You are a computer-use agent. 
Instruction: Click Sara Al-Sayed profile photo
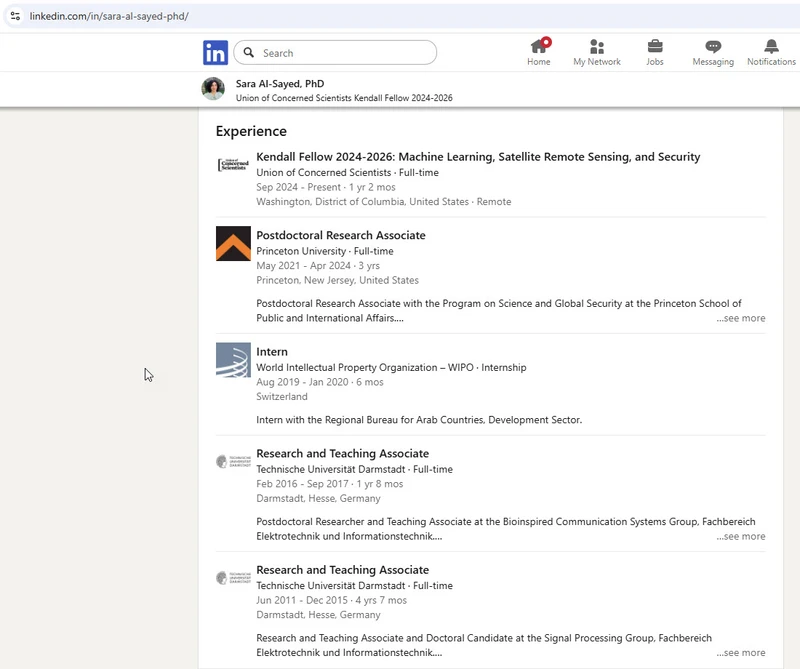(213, 89)
